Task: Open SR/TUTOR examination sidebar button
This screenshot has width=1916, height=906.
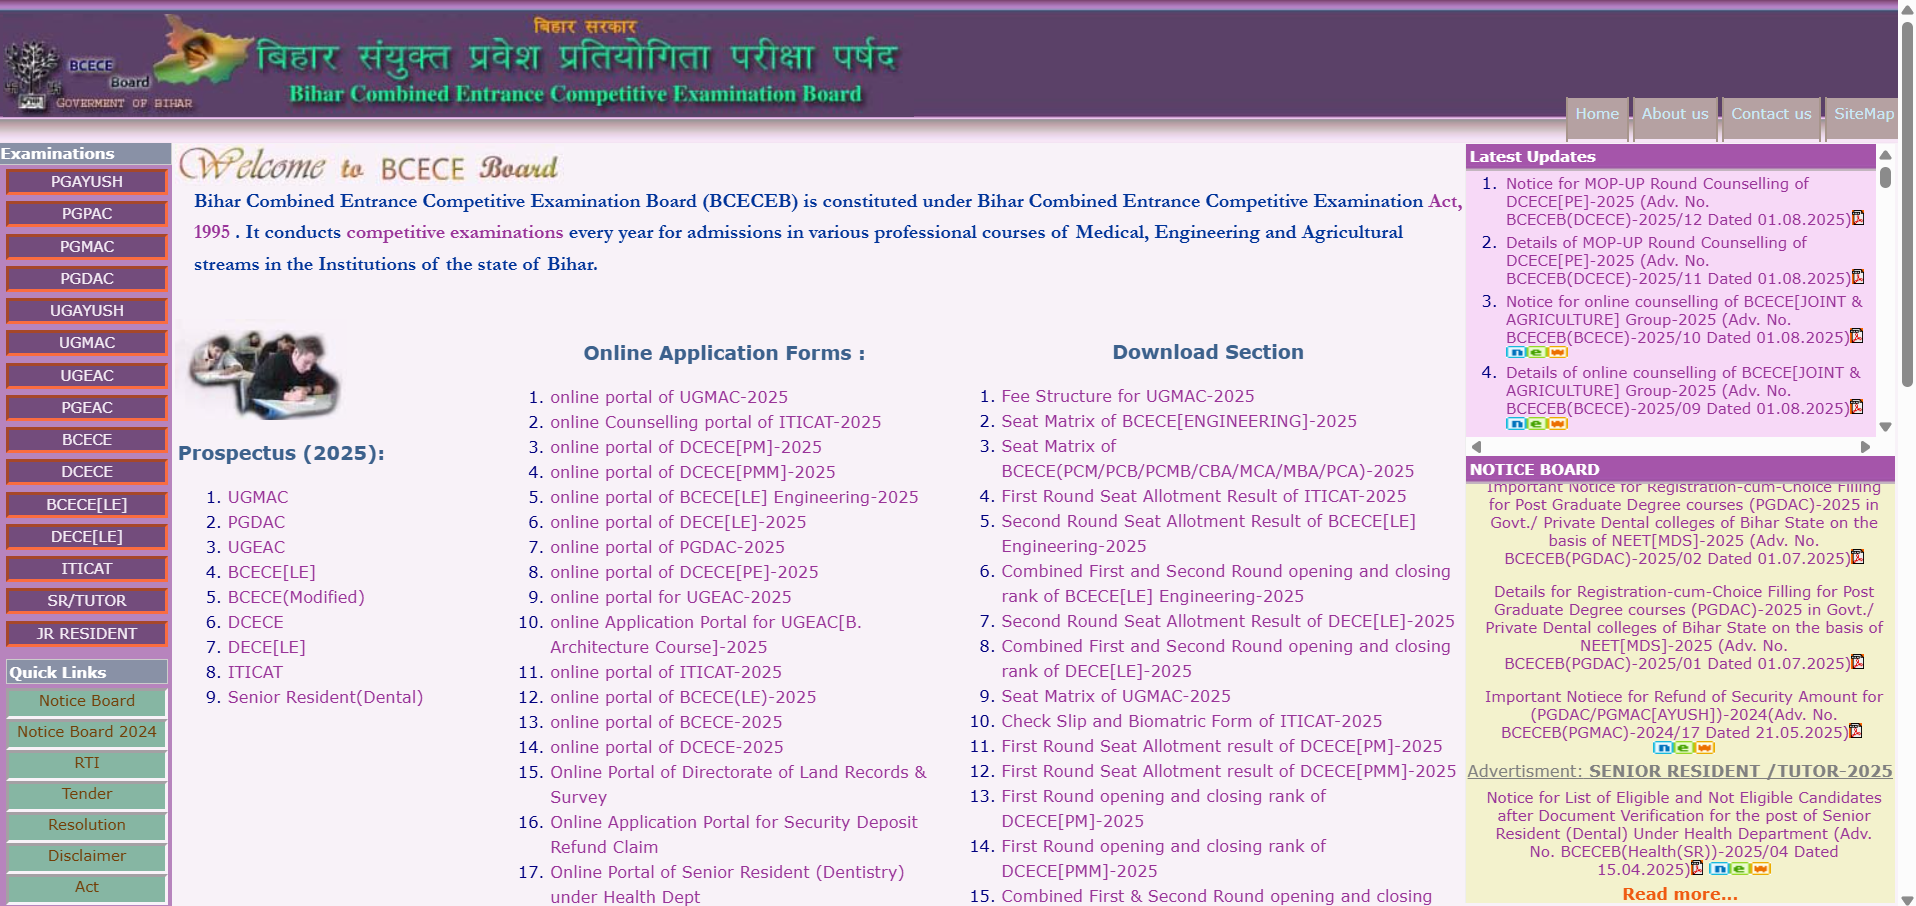Action: click(x=87, y=601)
